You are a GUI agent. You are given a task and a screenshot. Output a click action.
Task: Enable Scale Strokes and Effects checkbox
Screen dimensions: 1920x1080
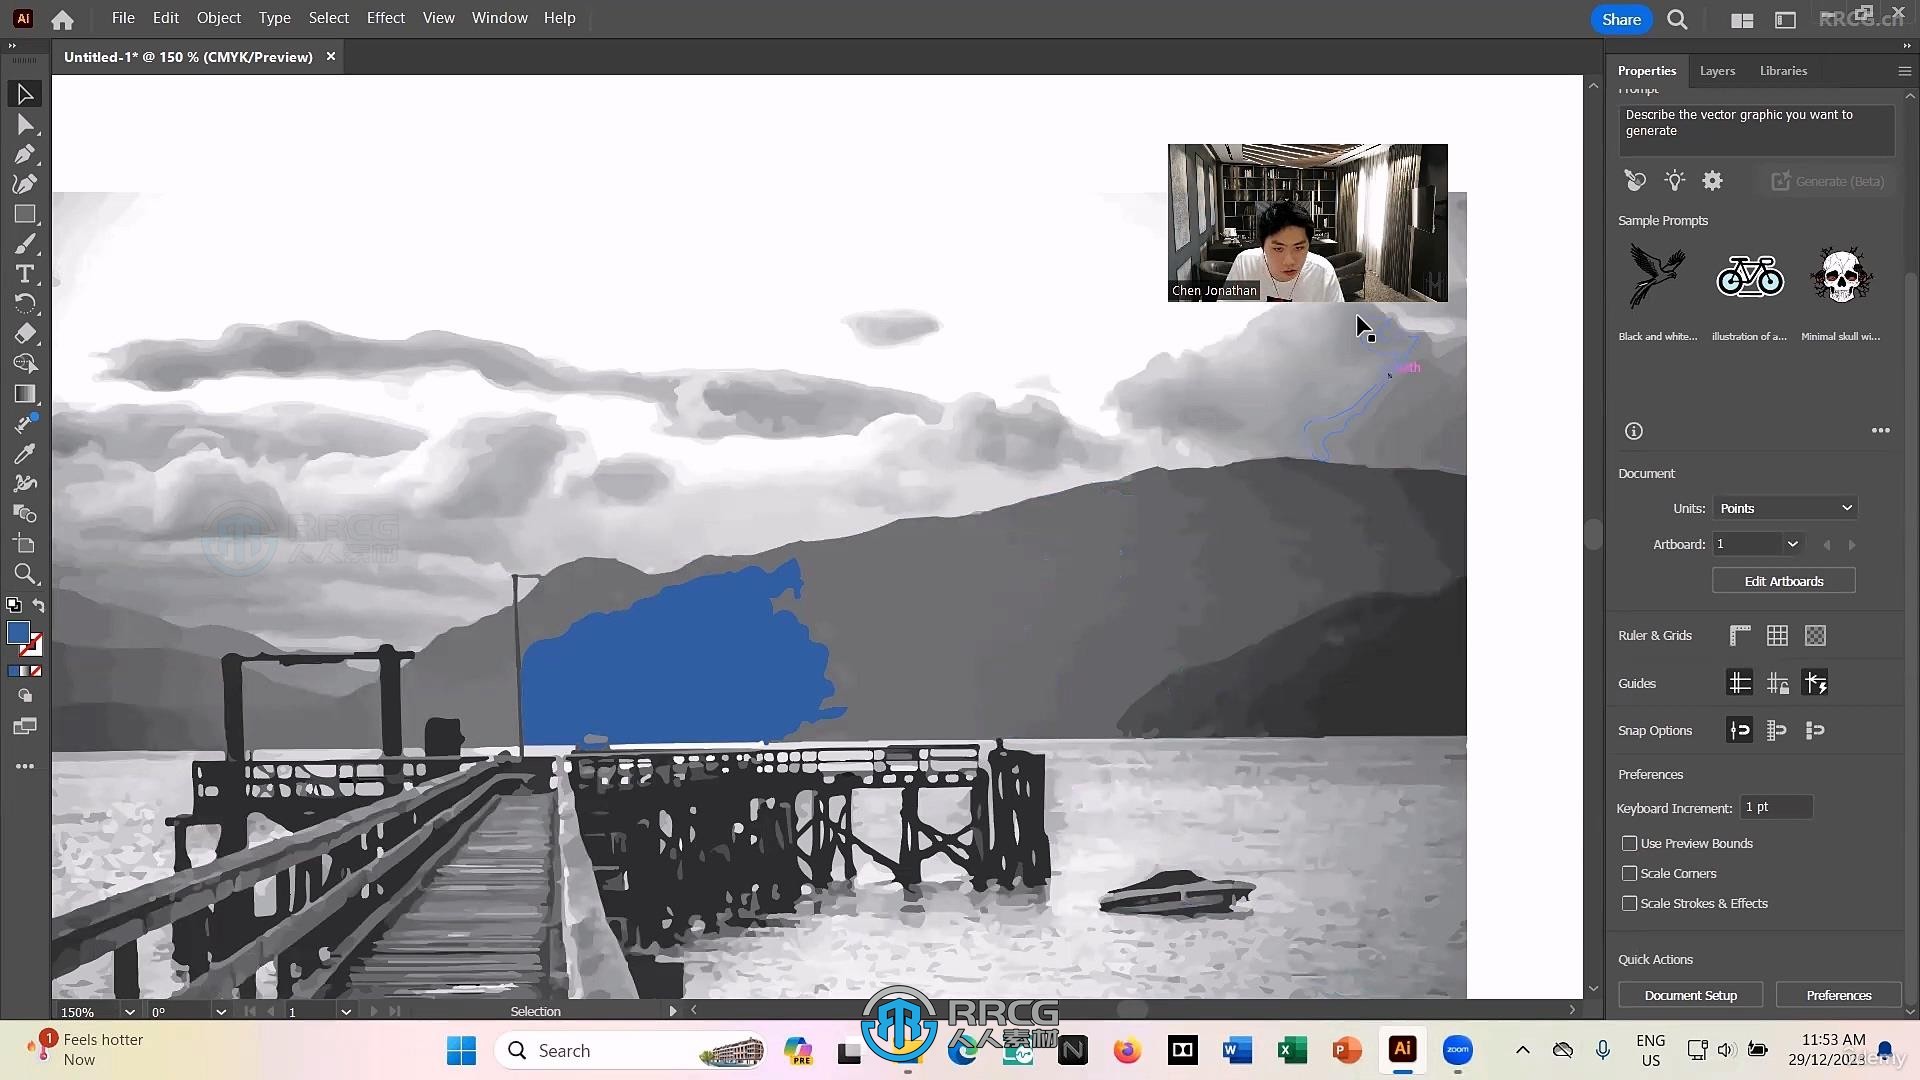click(x=1629, y=902)
